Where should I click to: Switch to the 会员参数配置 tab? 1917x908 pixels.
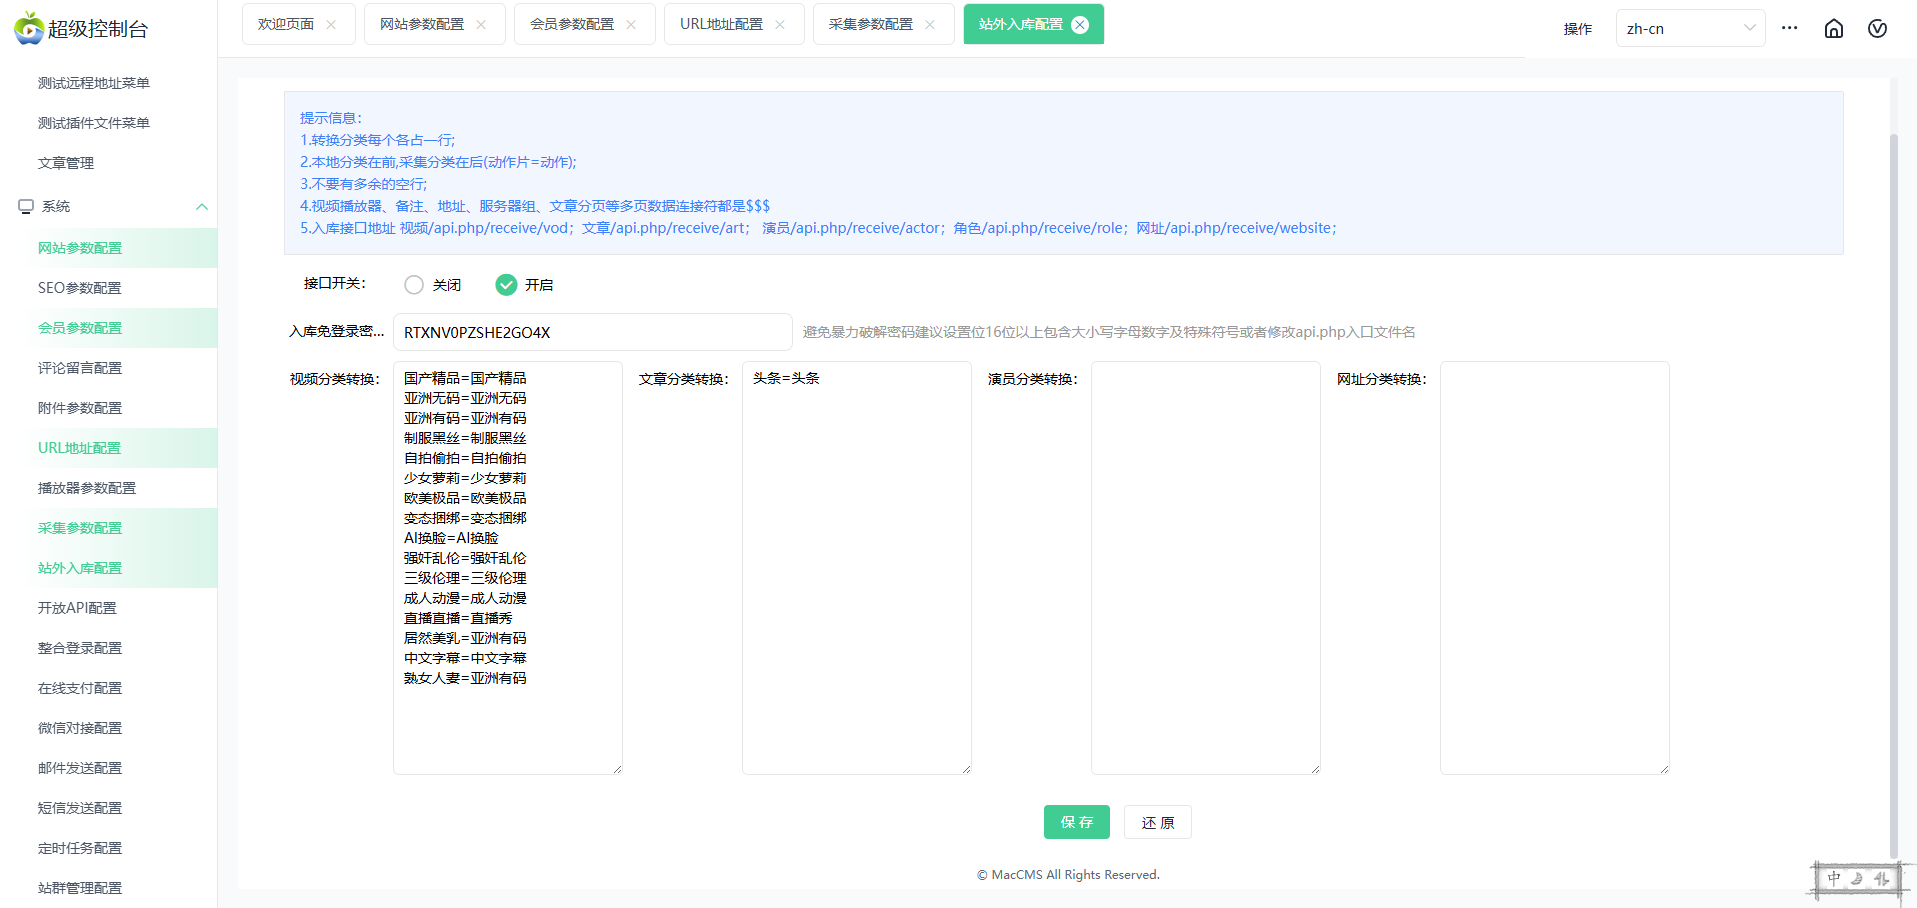[571, 25]
